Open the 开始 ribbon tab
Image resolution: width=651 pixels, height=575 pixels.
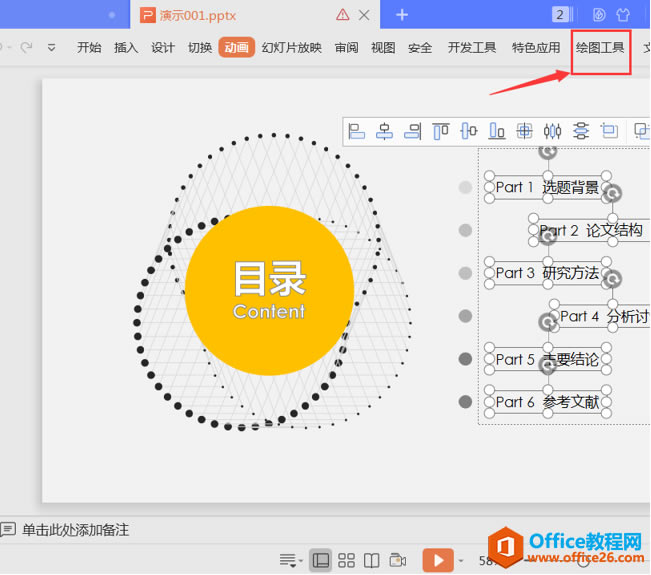pos(89,48)
